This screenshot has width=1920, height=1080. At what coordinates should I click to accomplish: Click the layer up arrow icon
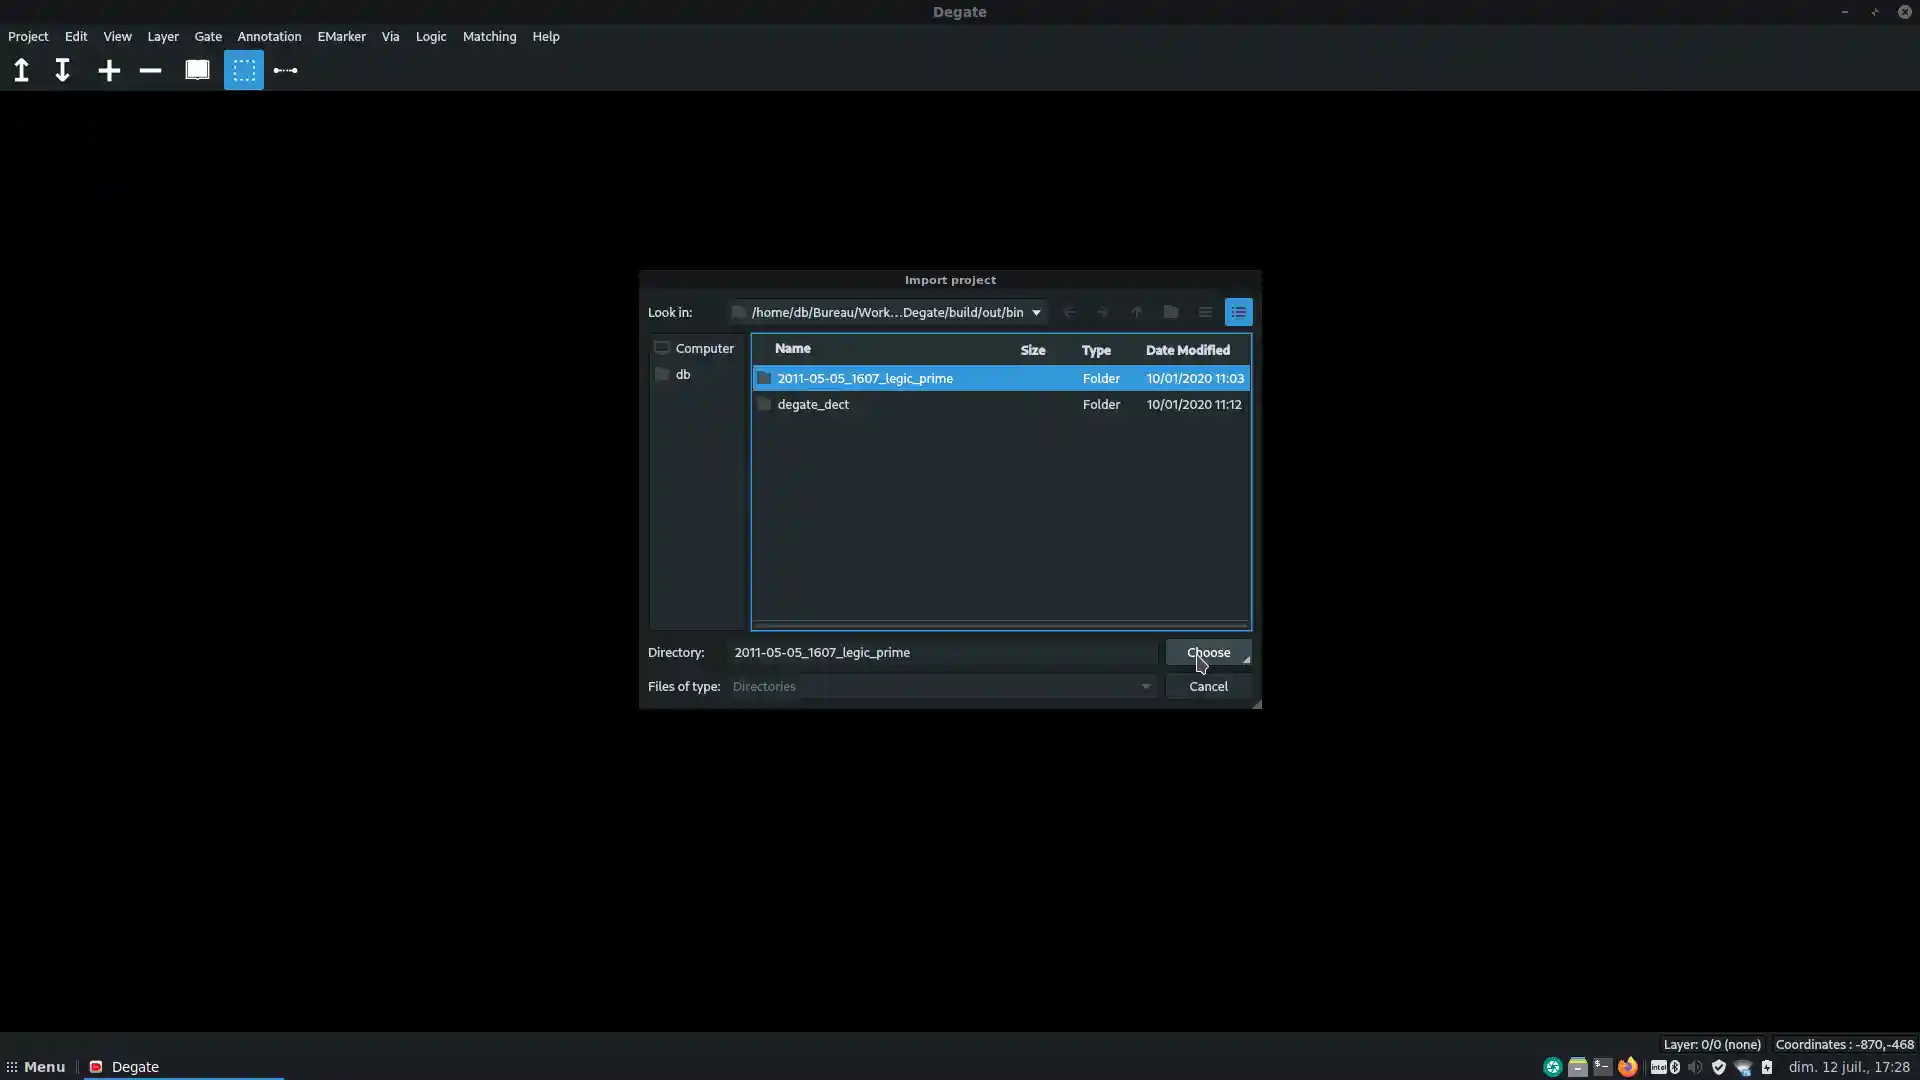(x=21, y=70)
